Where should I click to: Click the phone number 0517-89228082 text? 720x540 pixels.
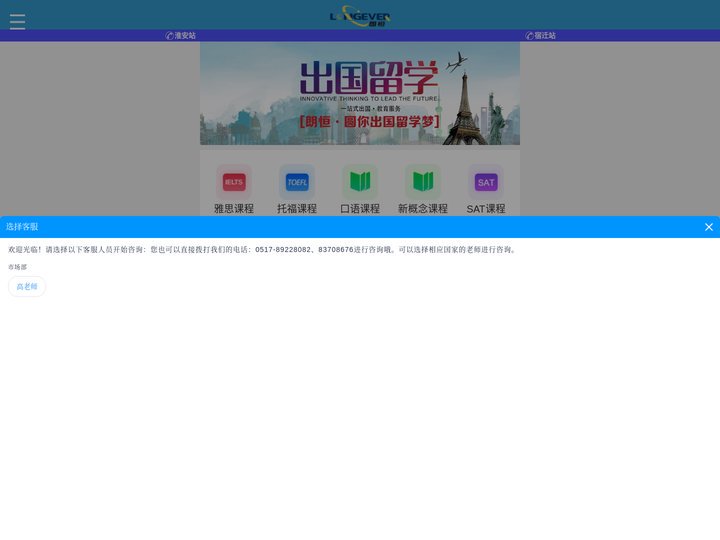[x=283, y=249]
